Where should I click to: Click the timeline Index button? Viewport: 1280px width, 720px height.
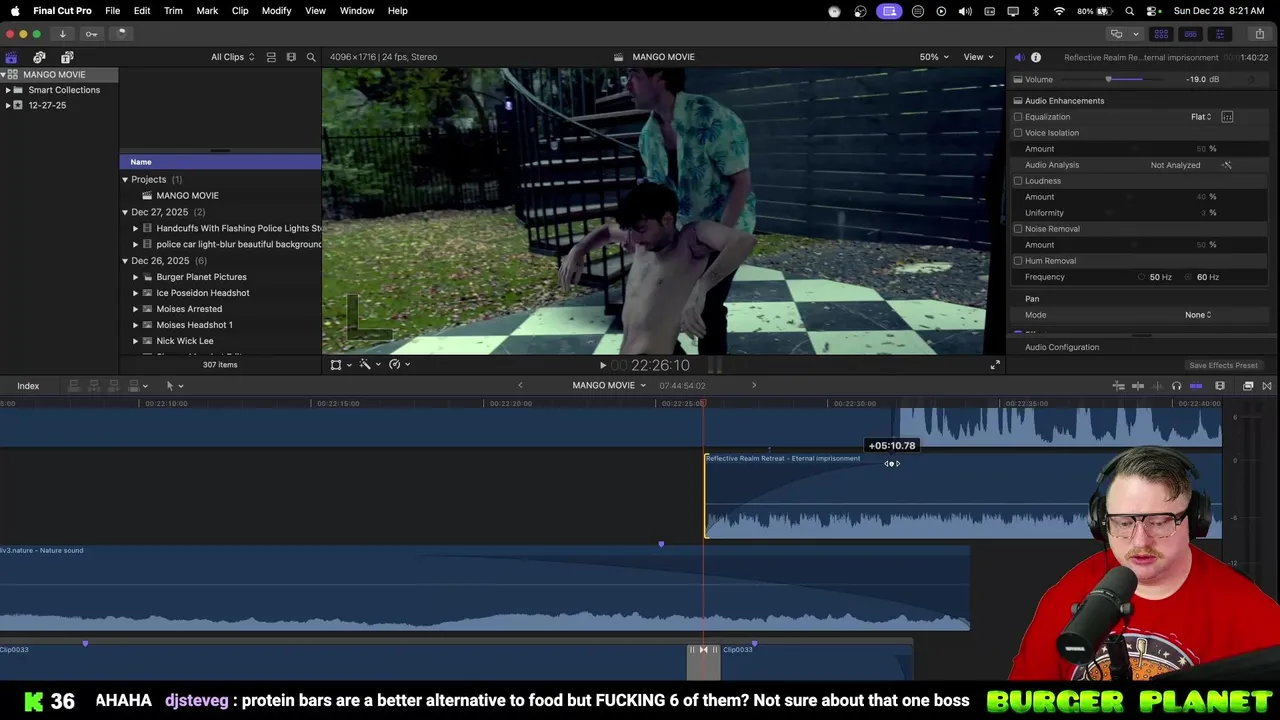pos(28,386)
